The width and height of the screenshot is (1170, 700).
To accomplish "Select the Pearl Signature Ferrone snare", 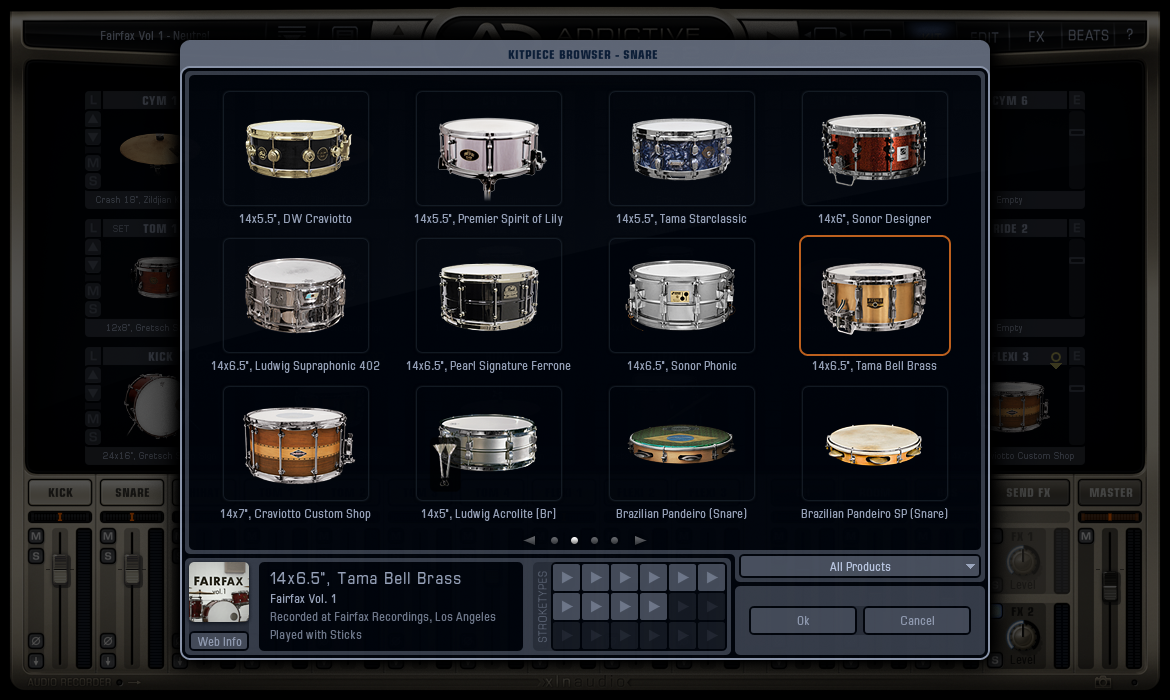I will pos(489,296).
